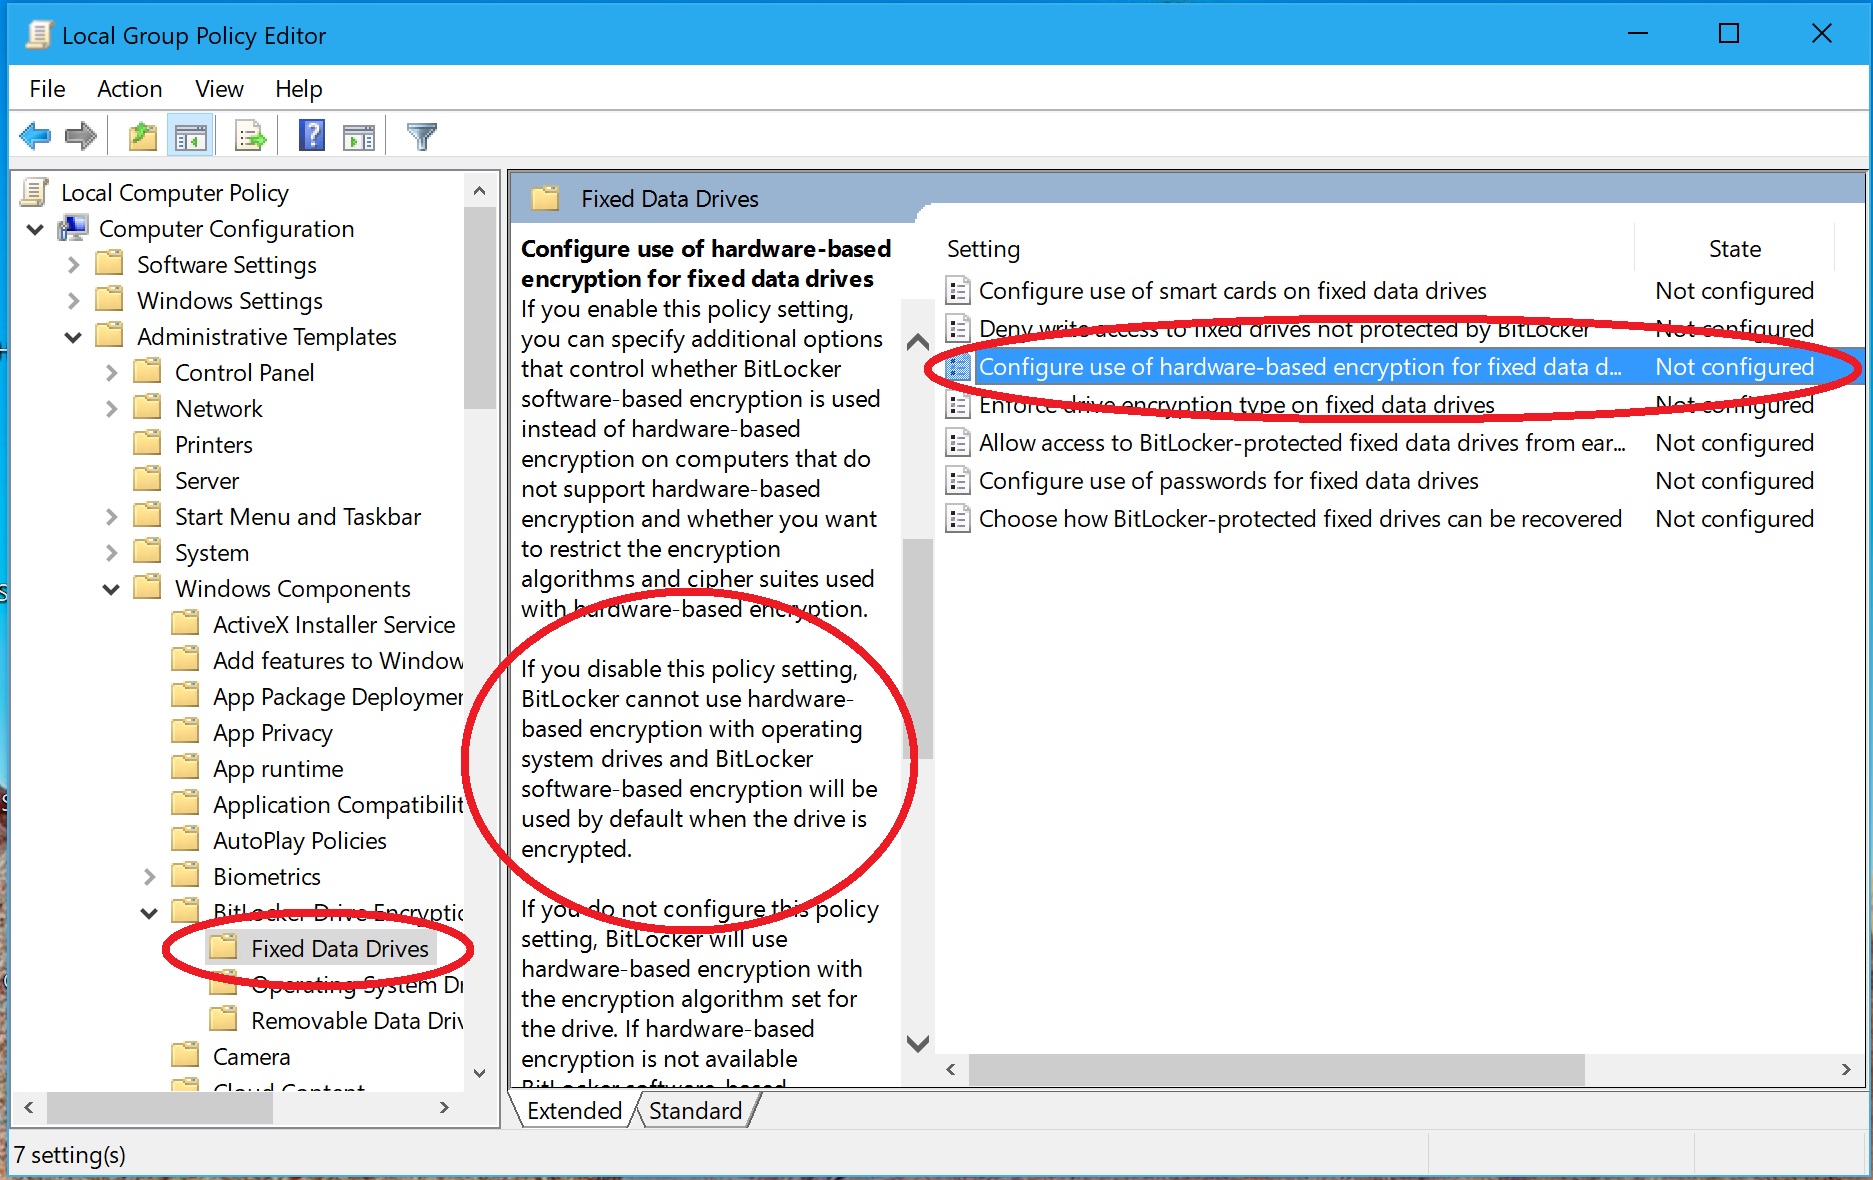The height and width of the screenshot is (1180, 1873).
Task: Open the View menu
Action: [219, 89]
